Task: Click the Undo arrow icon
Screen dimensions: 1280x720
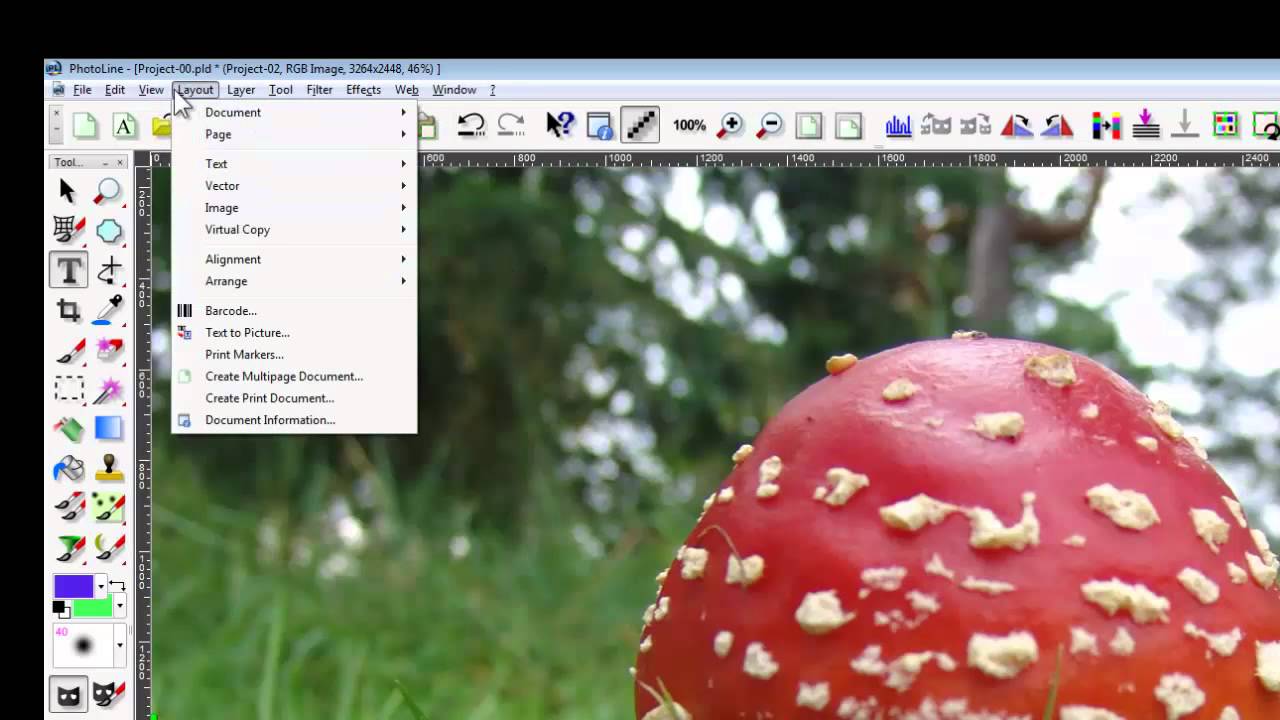Action: 471,125
